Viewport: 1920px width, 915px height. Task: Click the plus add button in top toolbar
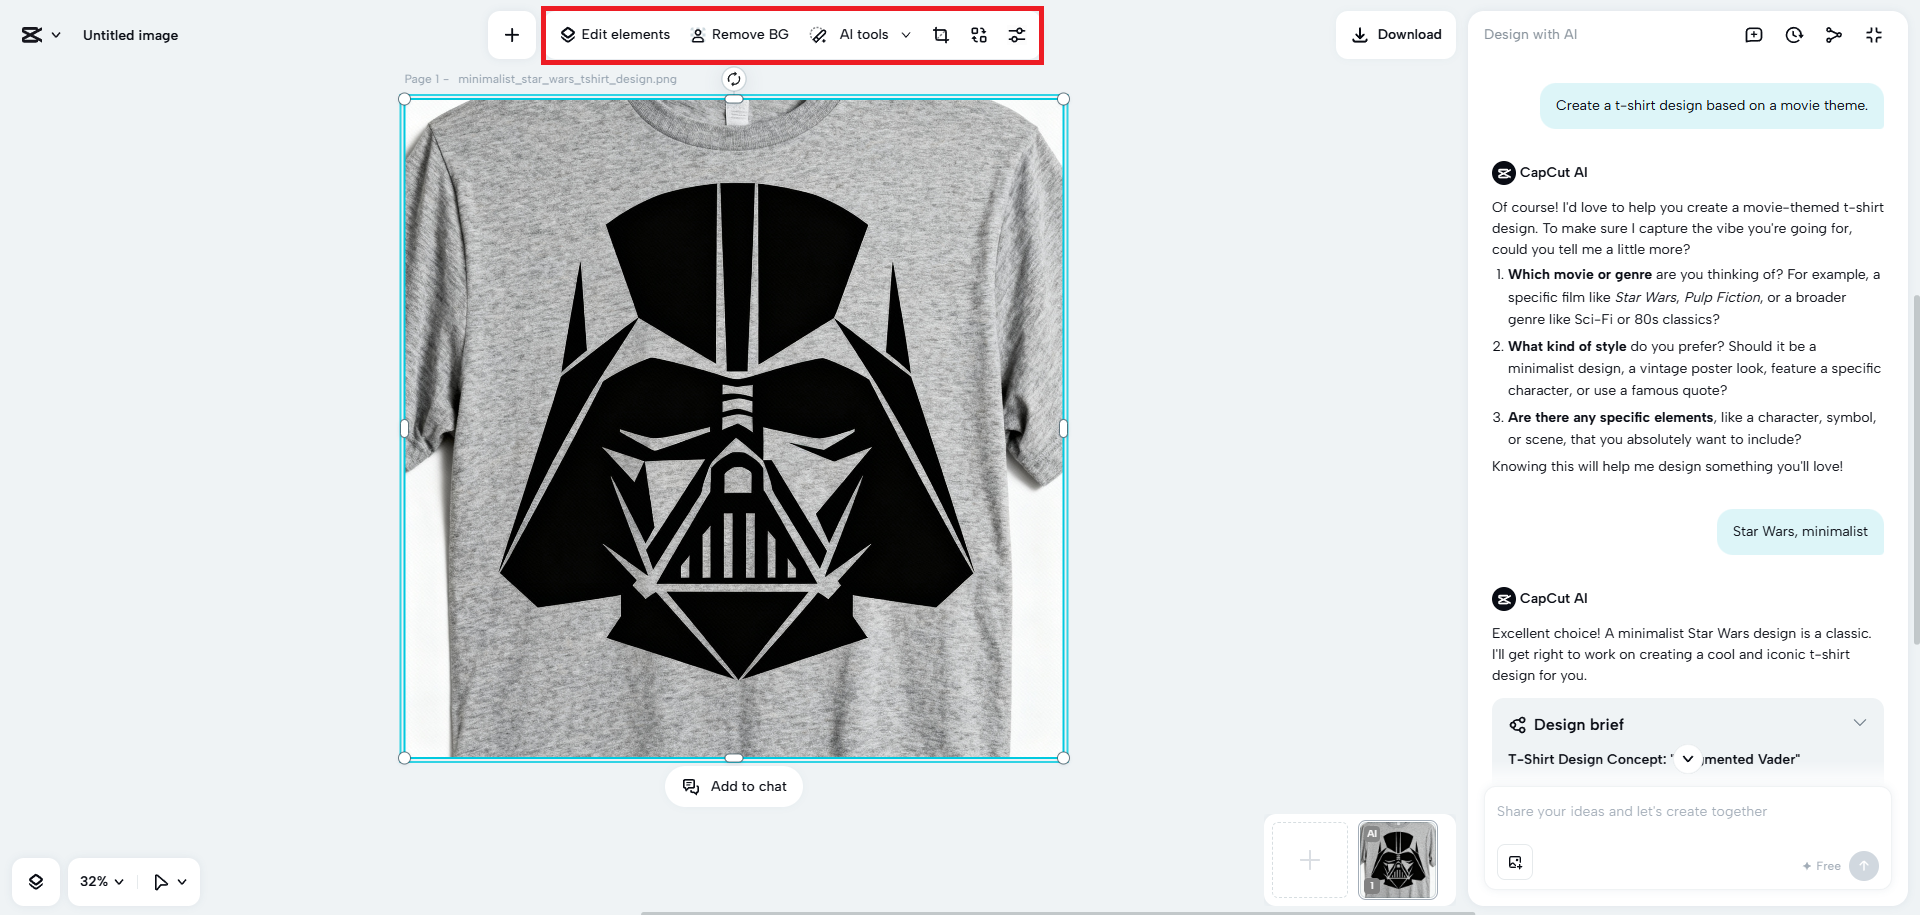point(512,35)
